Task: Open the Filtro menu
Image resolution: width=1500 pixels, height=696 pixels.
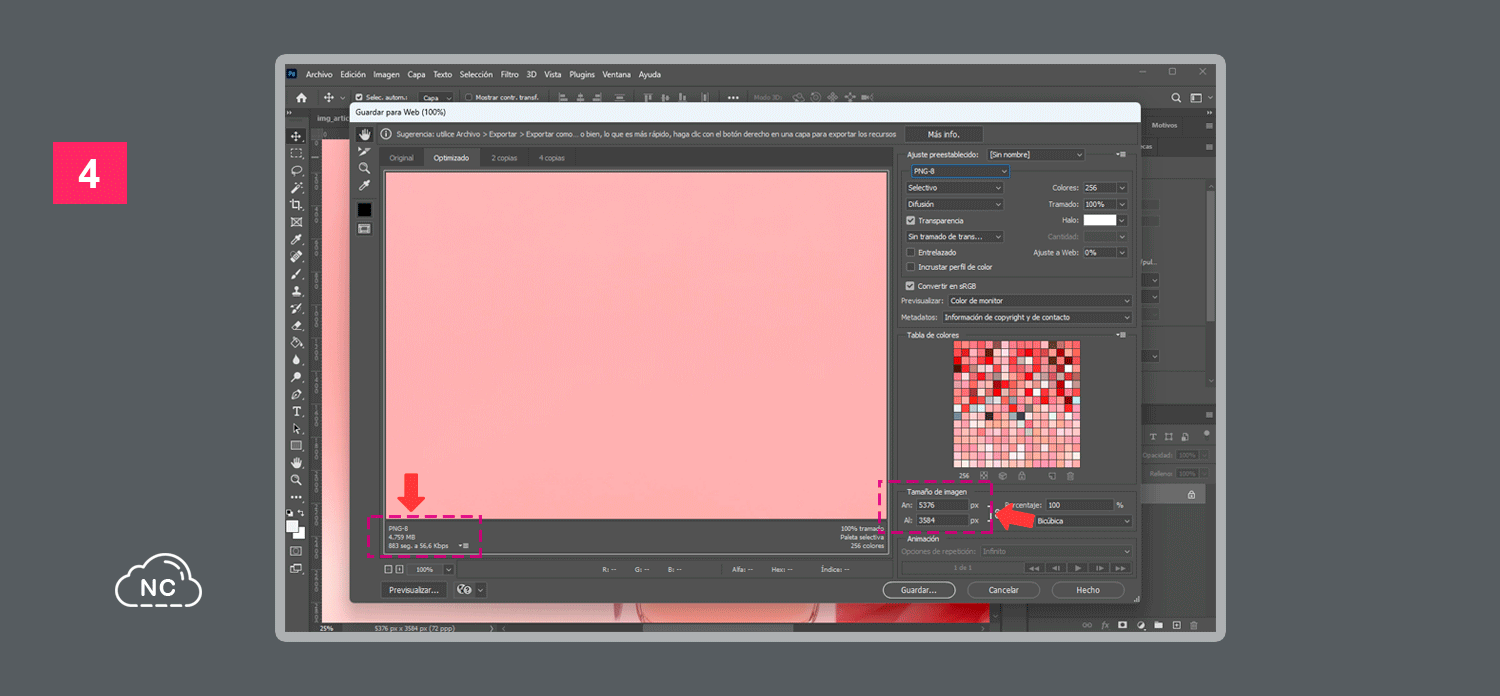Action: click(509, 74)
